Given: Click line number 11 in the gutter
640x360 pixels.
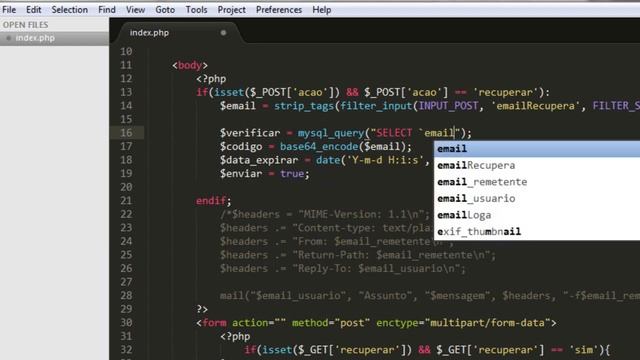Looking at the screenshot, I should [x=126, y=65].
